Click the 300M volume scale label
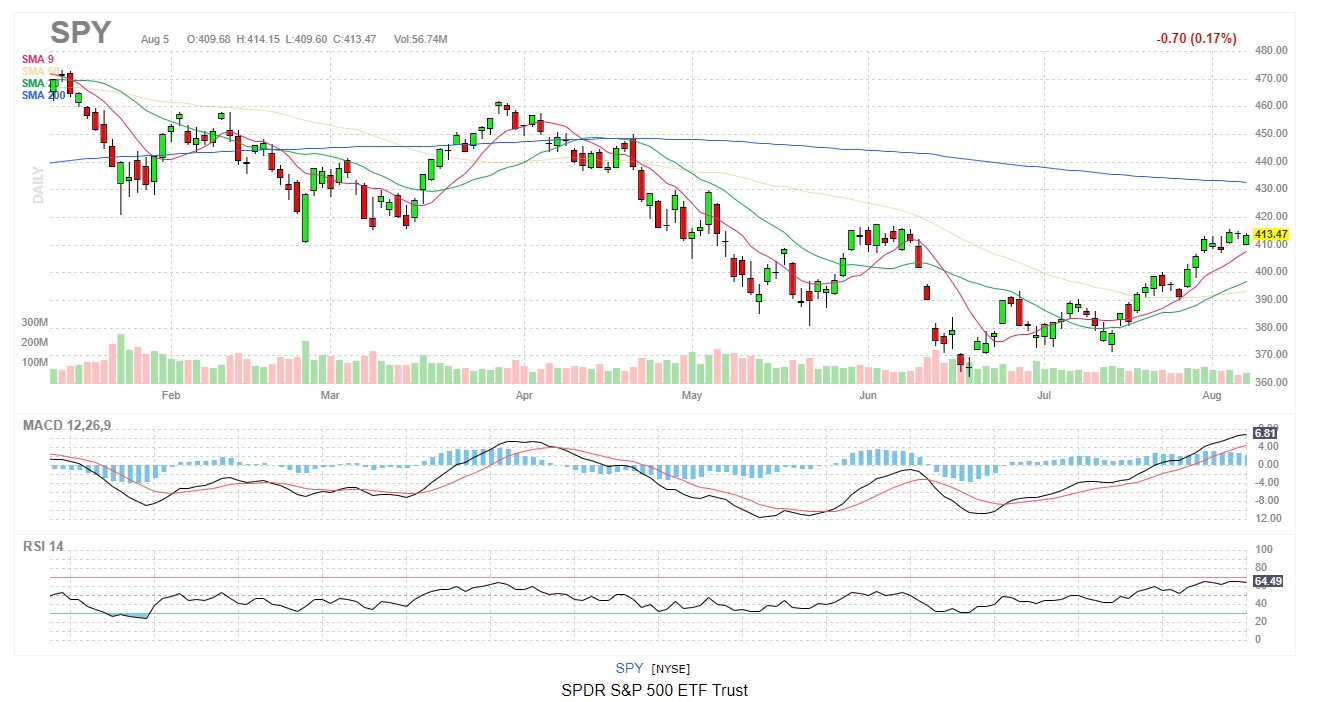 point(34,323)
